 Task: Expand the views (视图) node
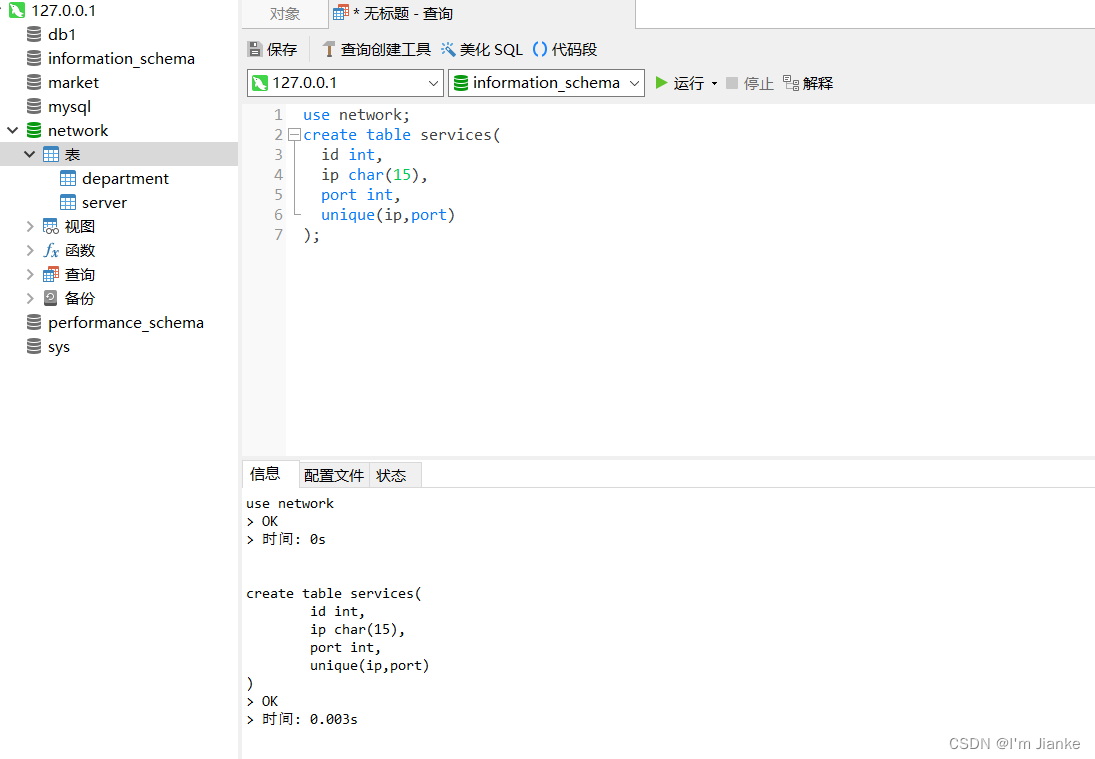29,226
